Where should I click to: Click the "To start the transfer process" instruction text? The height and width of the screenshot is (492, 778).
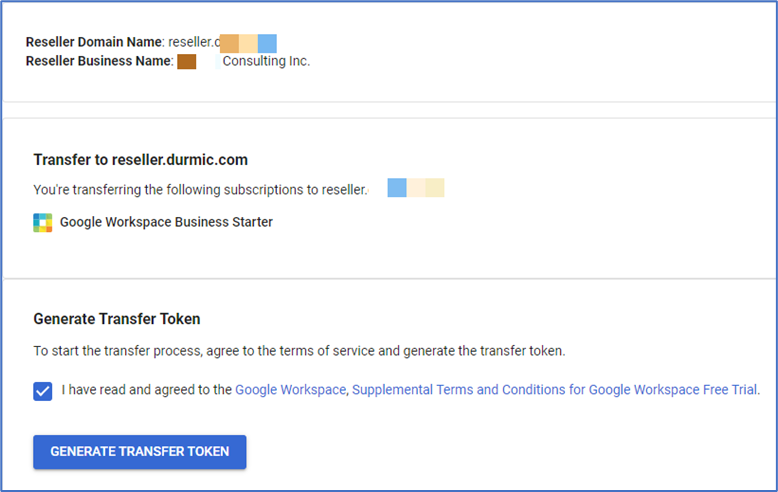click(299, 351)
